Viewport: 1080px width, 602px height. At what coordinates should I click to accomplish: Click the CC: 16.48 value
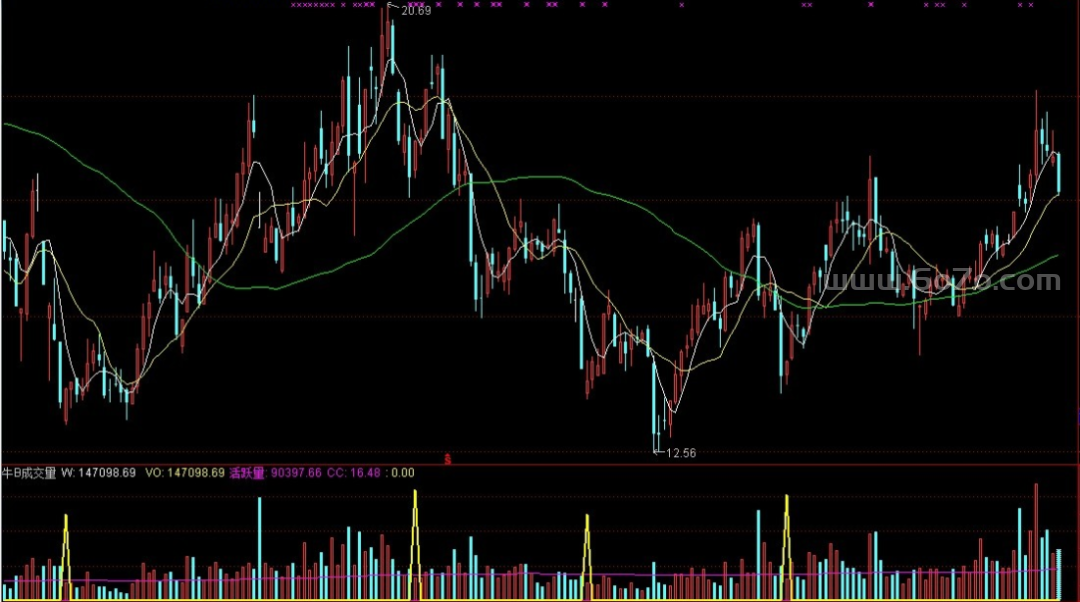pyautogui.click(x=353, y=473)
